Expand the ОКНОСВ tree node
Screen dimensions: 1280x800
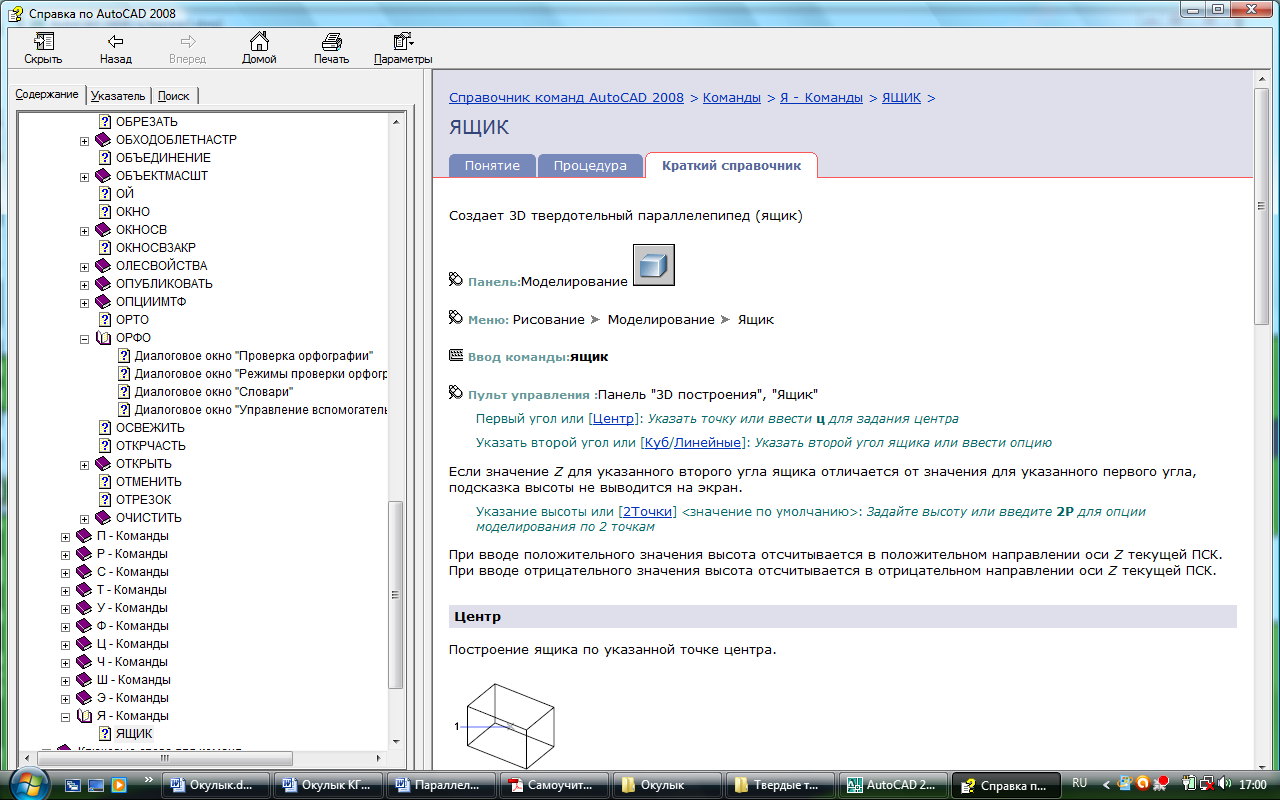(85, 231)
